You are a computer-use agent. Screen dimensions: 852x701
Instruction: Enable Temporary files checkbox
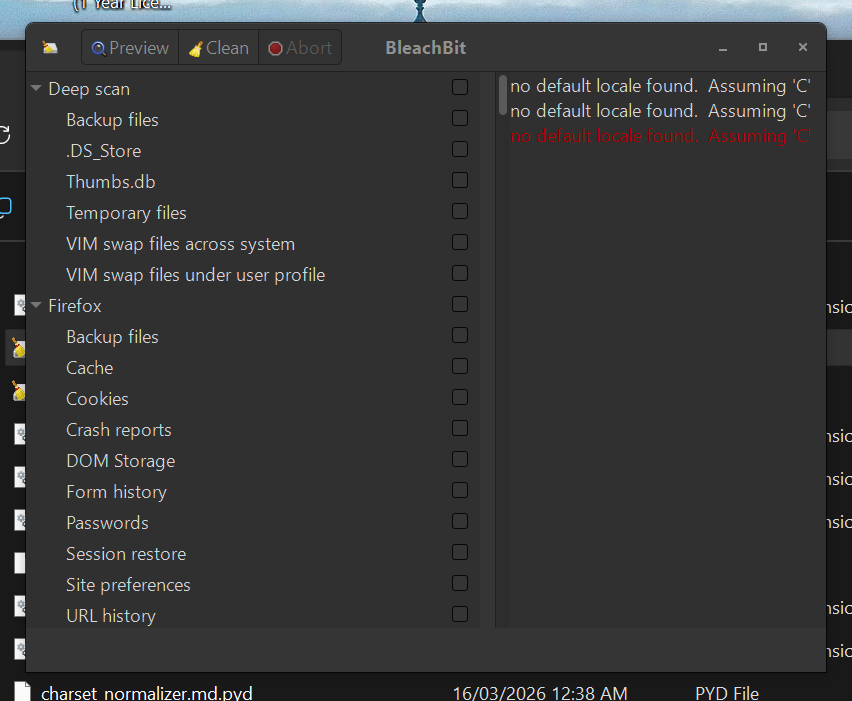tap(460, 211)
